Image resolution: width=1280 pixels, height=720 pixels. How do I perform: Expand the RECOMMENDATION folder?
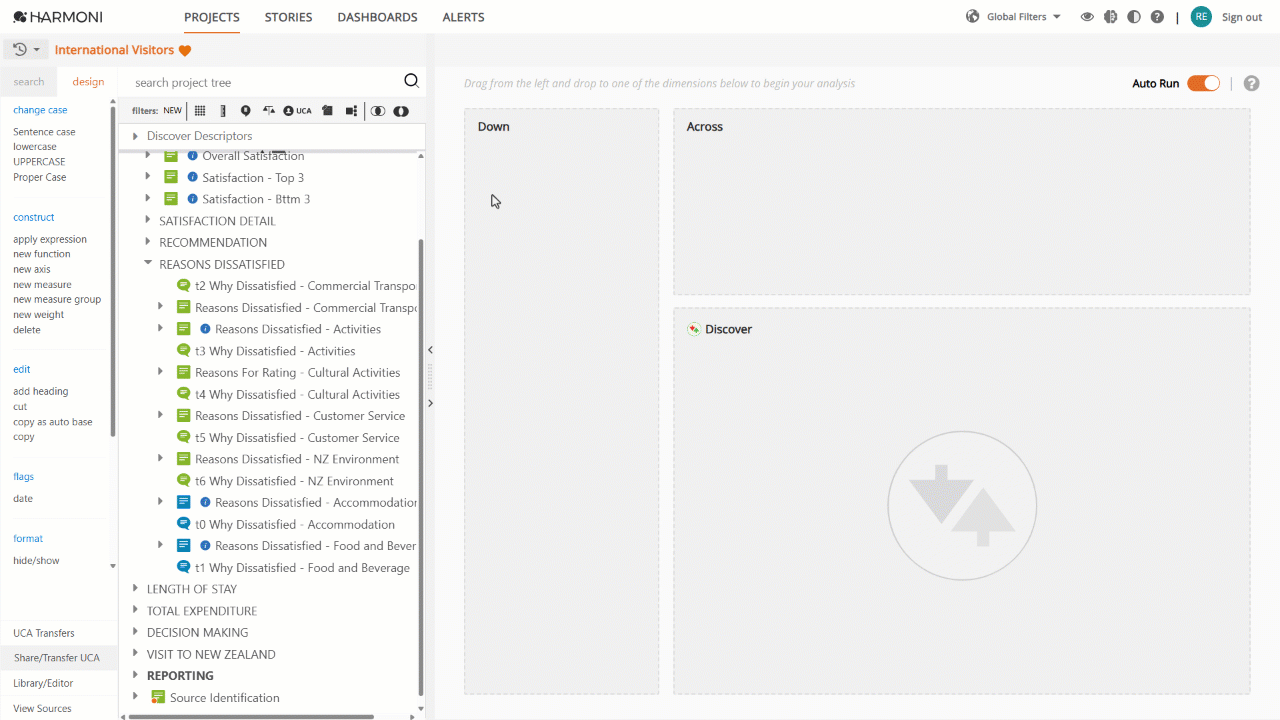click(148, 242)
